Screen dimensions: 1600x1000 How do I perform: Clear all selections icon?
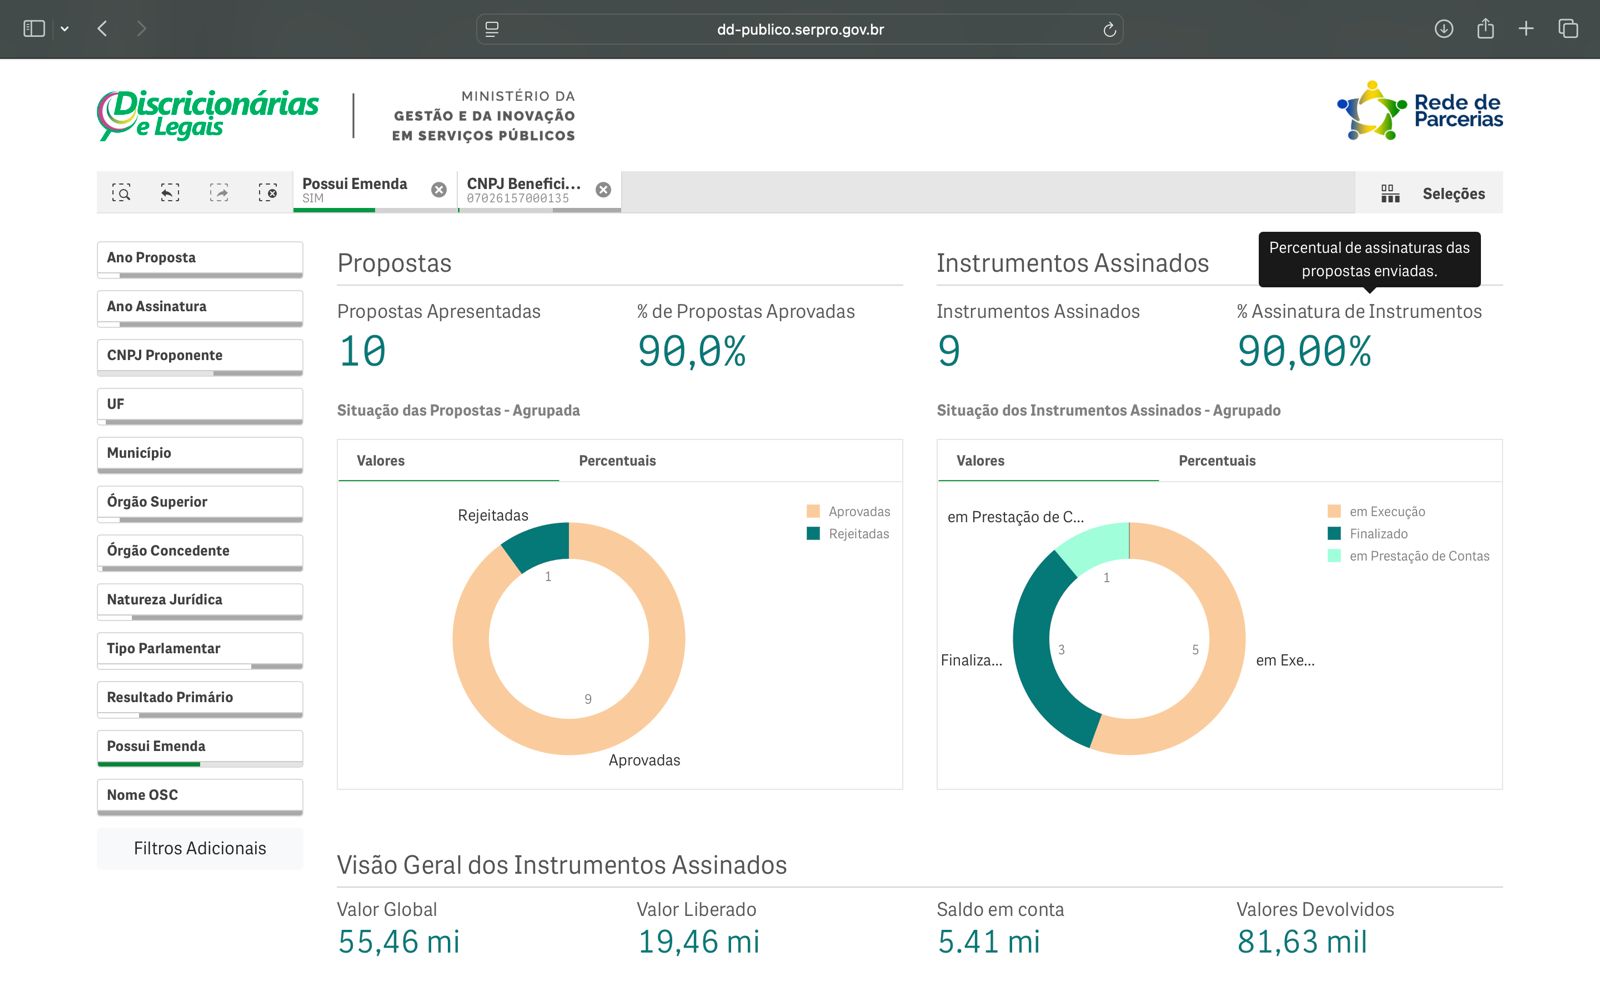pos(267,193)
